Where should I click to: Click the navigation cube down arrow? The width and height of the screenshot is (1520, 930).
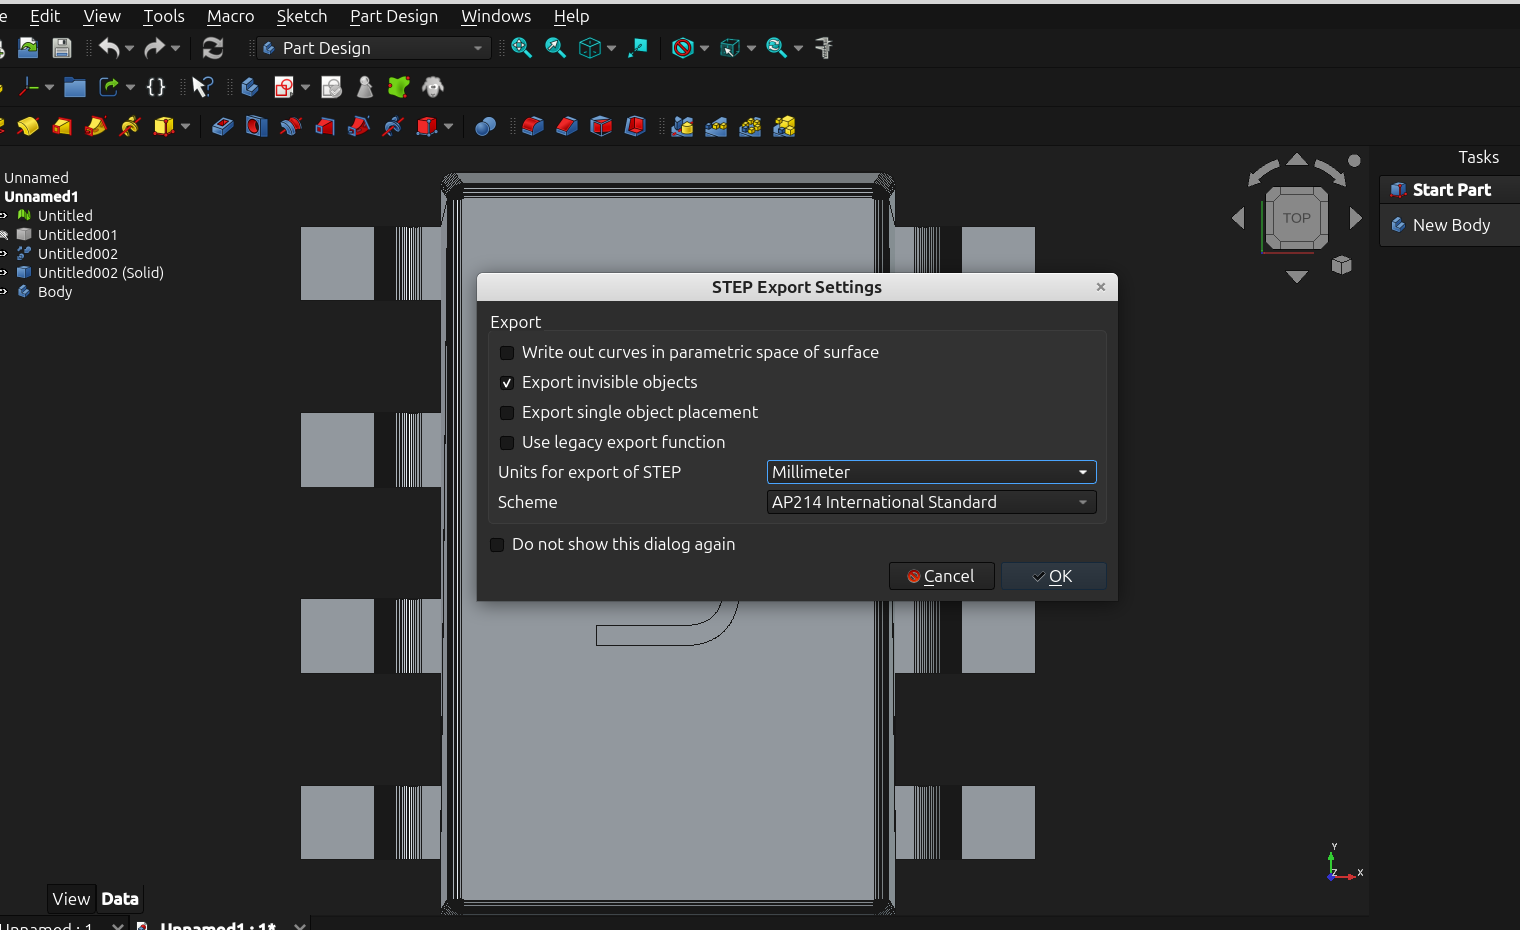coord(1297,276)
